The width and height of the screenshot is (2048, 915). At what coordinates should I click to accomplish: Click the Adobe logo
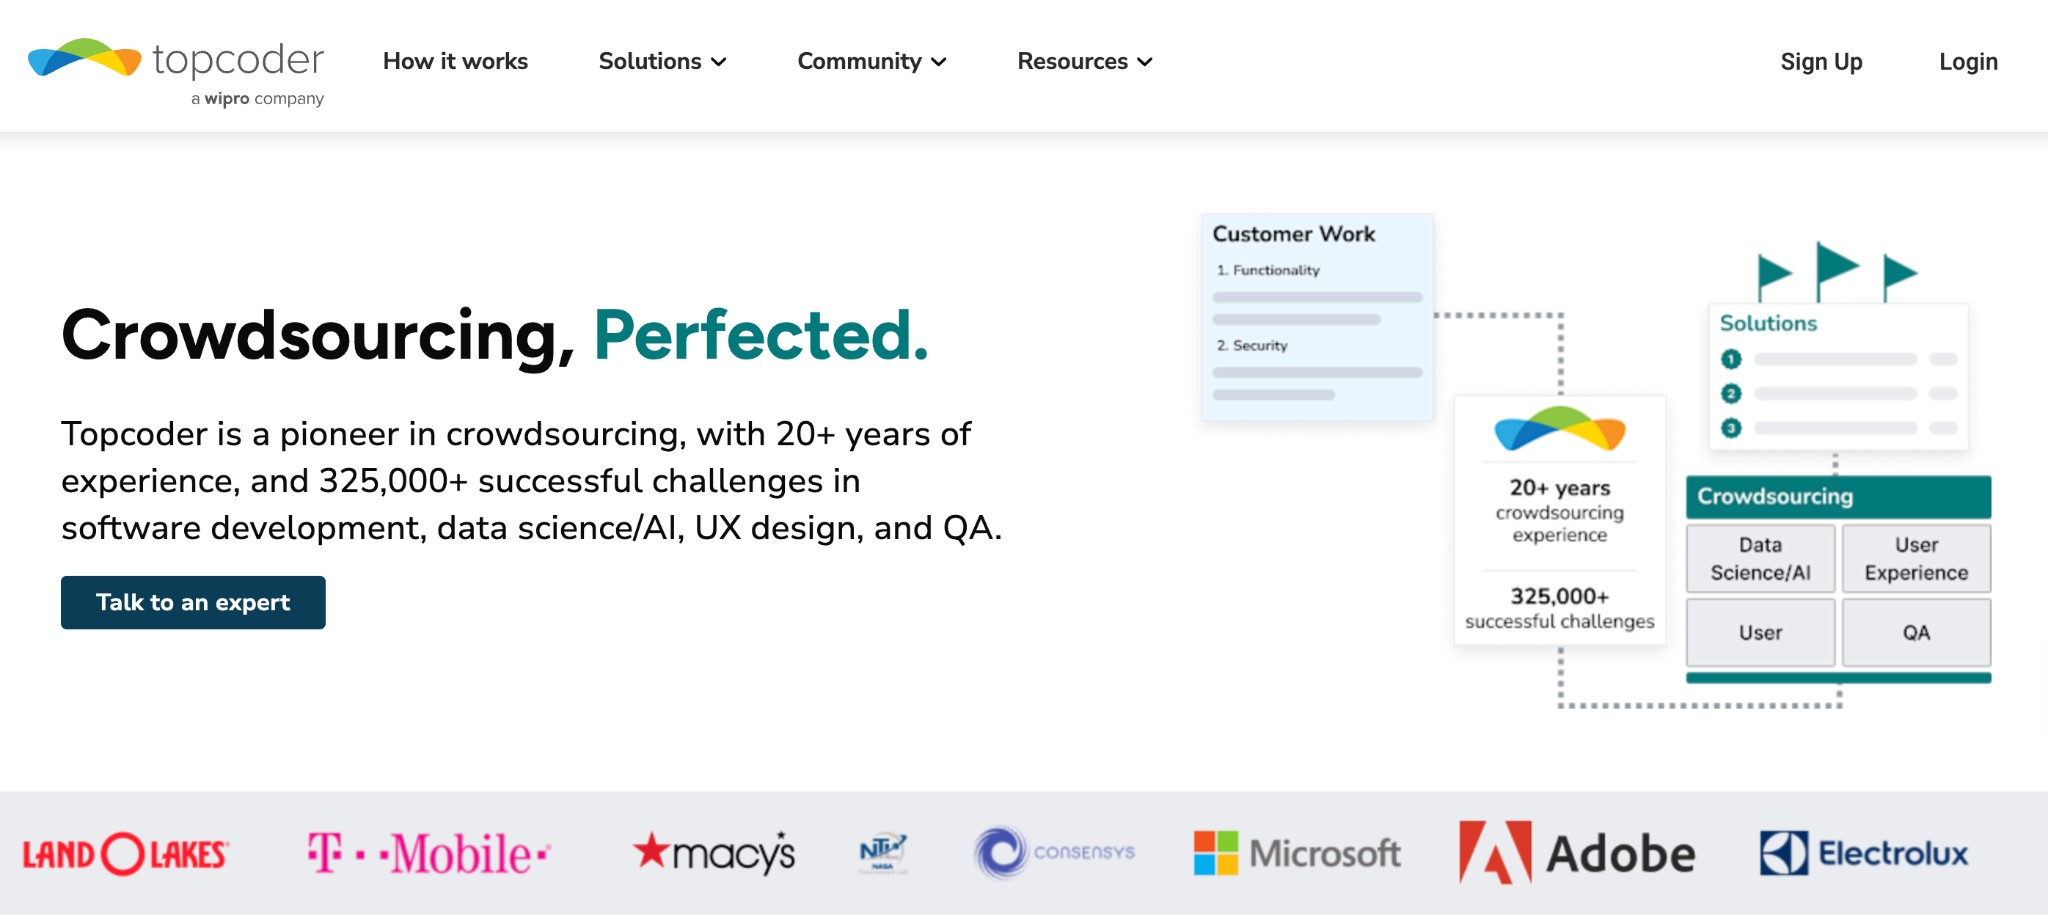pos(1577,853)
